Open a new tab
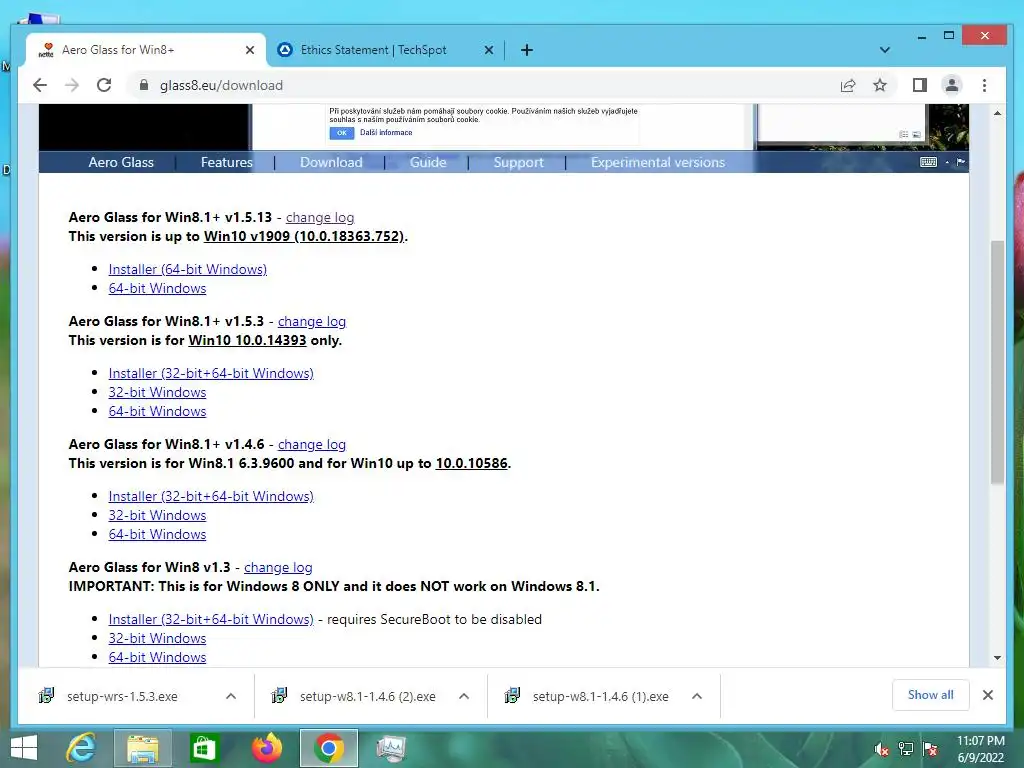The width and height of the screenshot is (1024, 768). (x=526, y=50)
